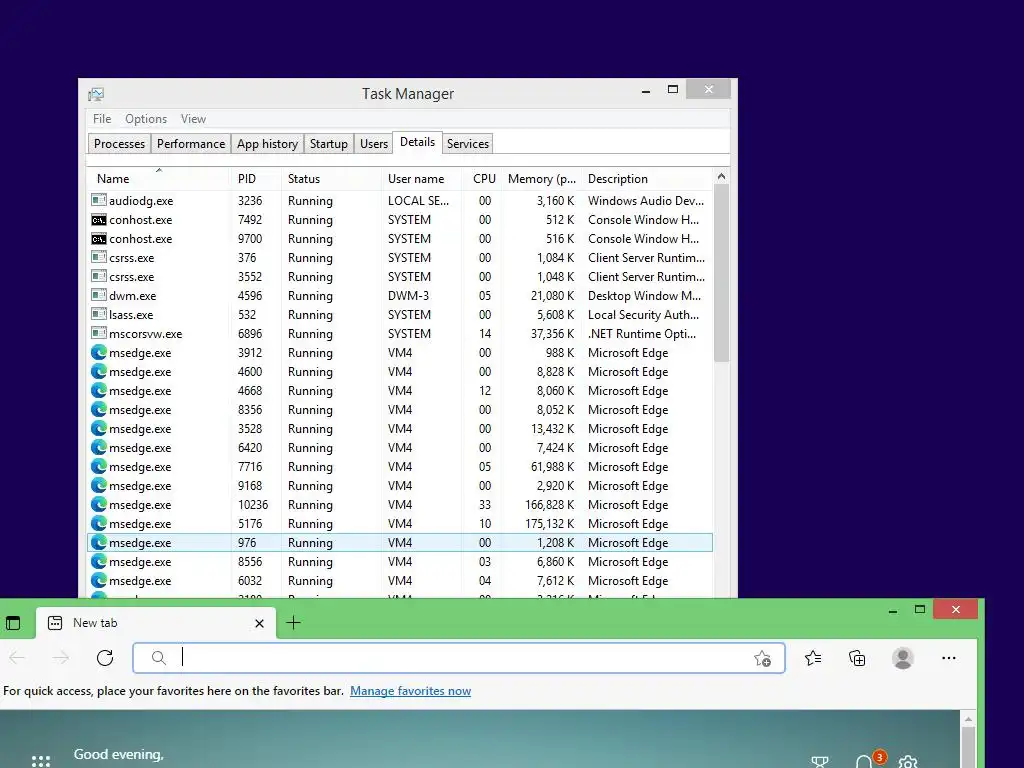
Task: Select csrss.exe with PID 3552
Action: (400, 277)
